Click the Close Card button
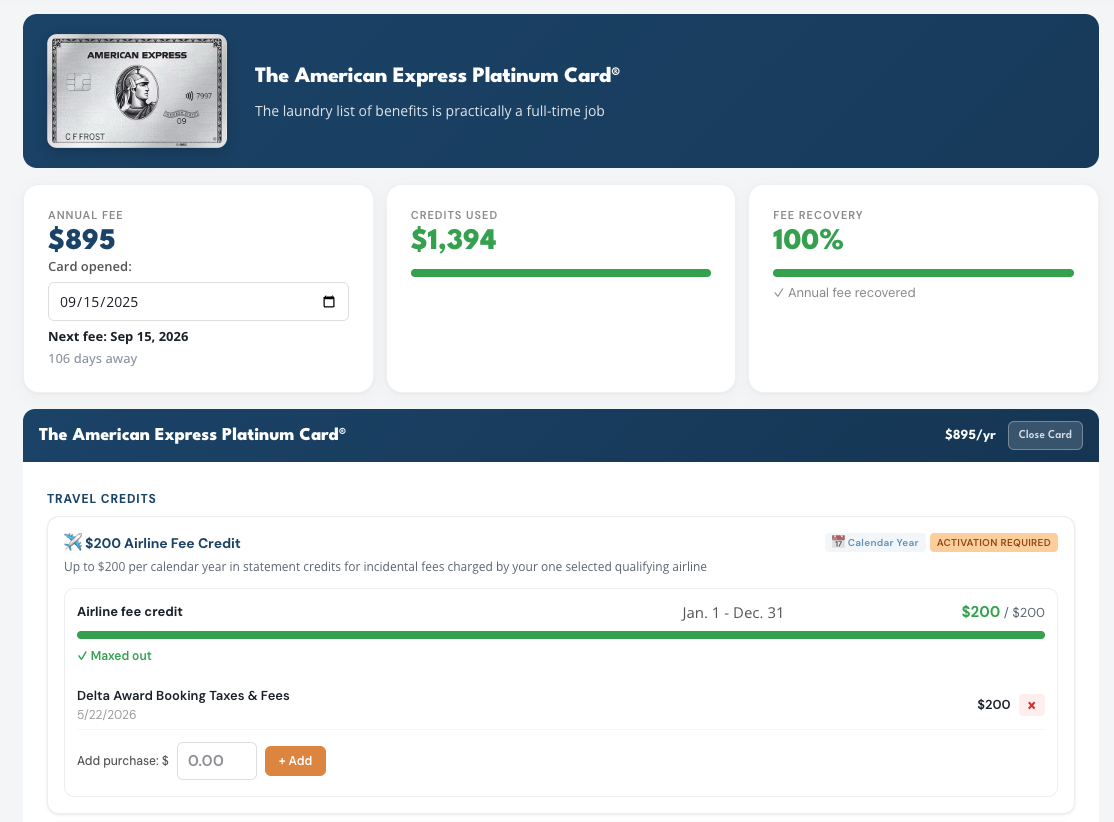Viewport: 1114px width, 822px height. (x=1045, y=435)
